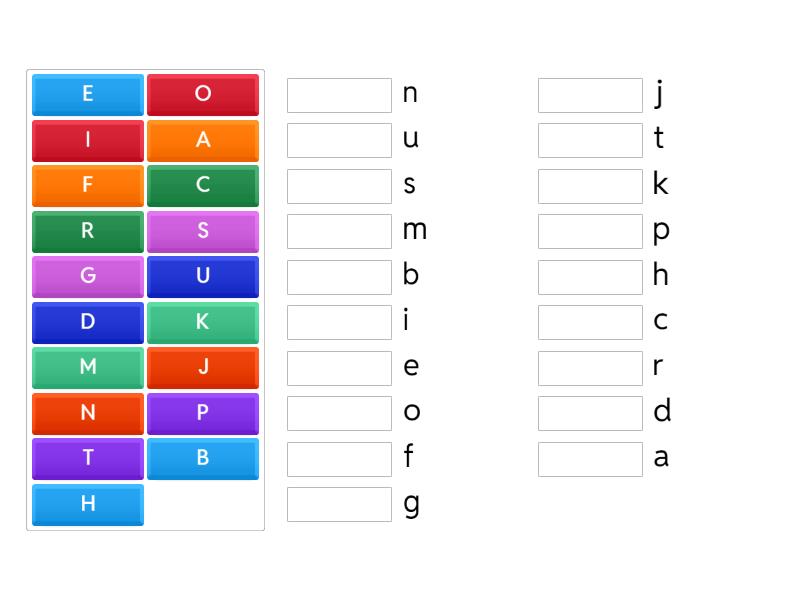Select the blue letter E tile
The height and width of the screenshot is (600, 800).
87,94
